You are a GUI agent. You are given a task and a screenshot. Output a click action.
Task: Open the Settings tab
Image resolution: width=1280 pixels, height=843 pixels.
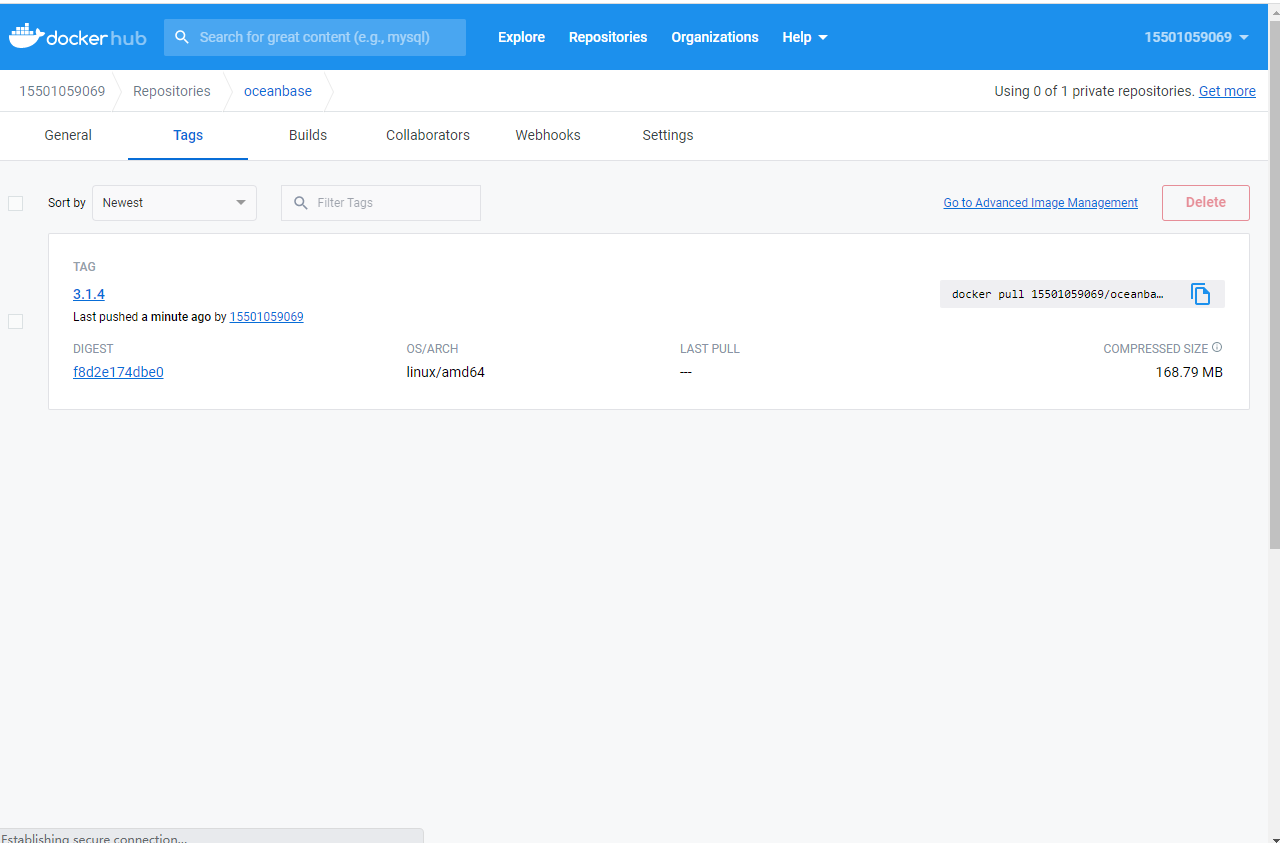click(x=668, y=135)
